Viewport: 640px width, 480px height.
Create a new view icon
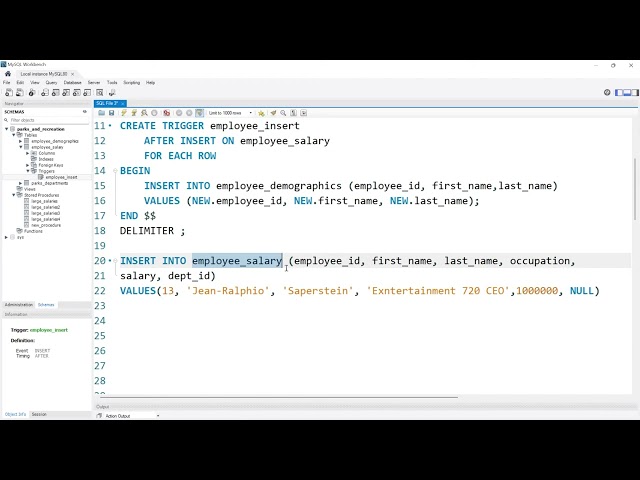coord(66,93)
